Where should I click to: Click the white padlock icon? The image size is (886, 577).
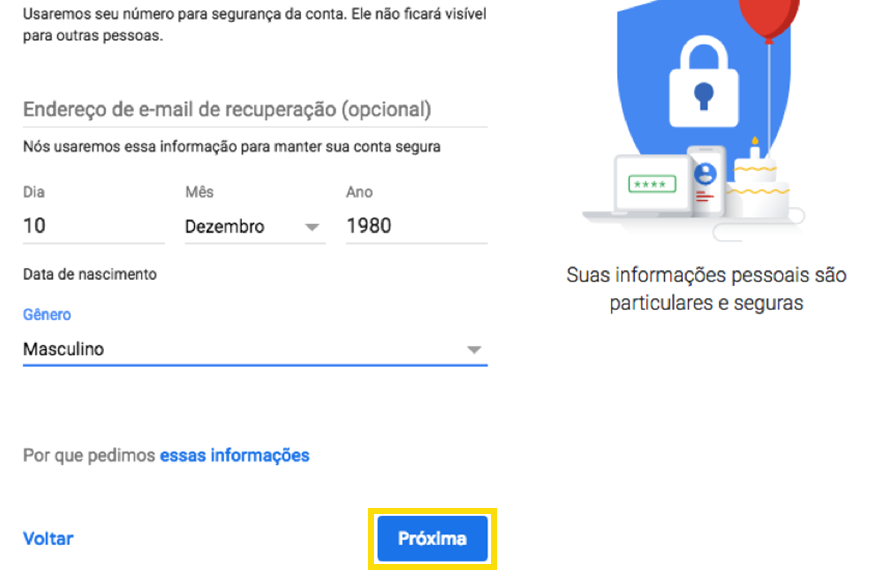tap(703, 82)
